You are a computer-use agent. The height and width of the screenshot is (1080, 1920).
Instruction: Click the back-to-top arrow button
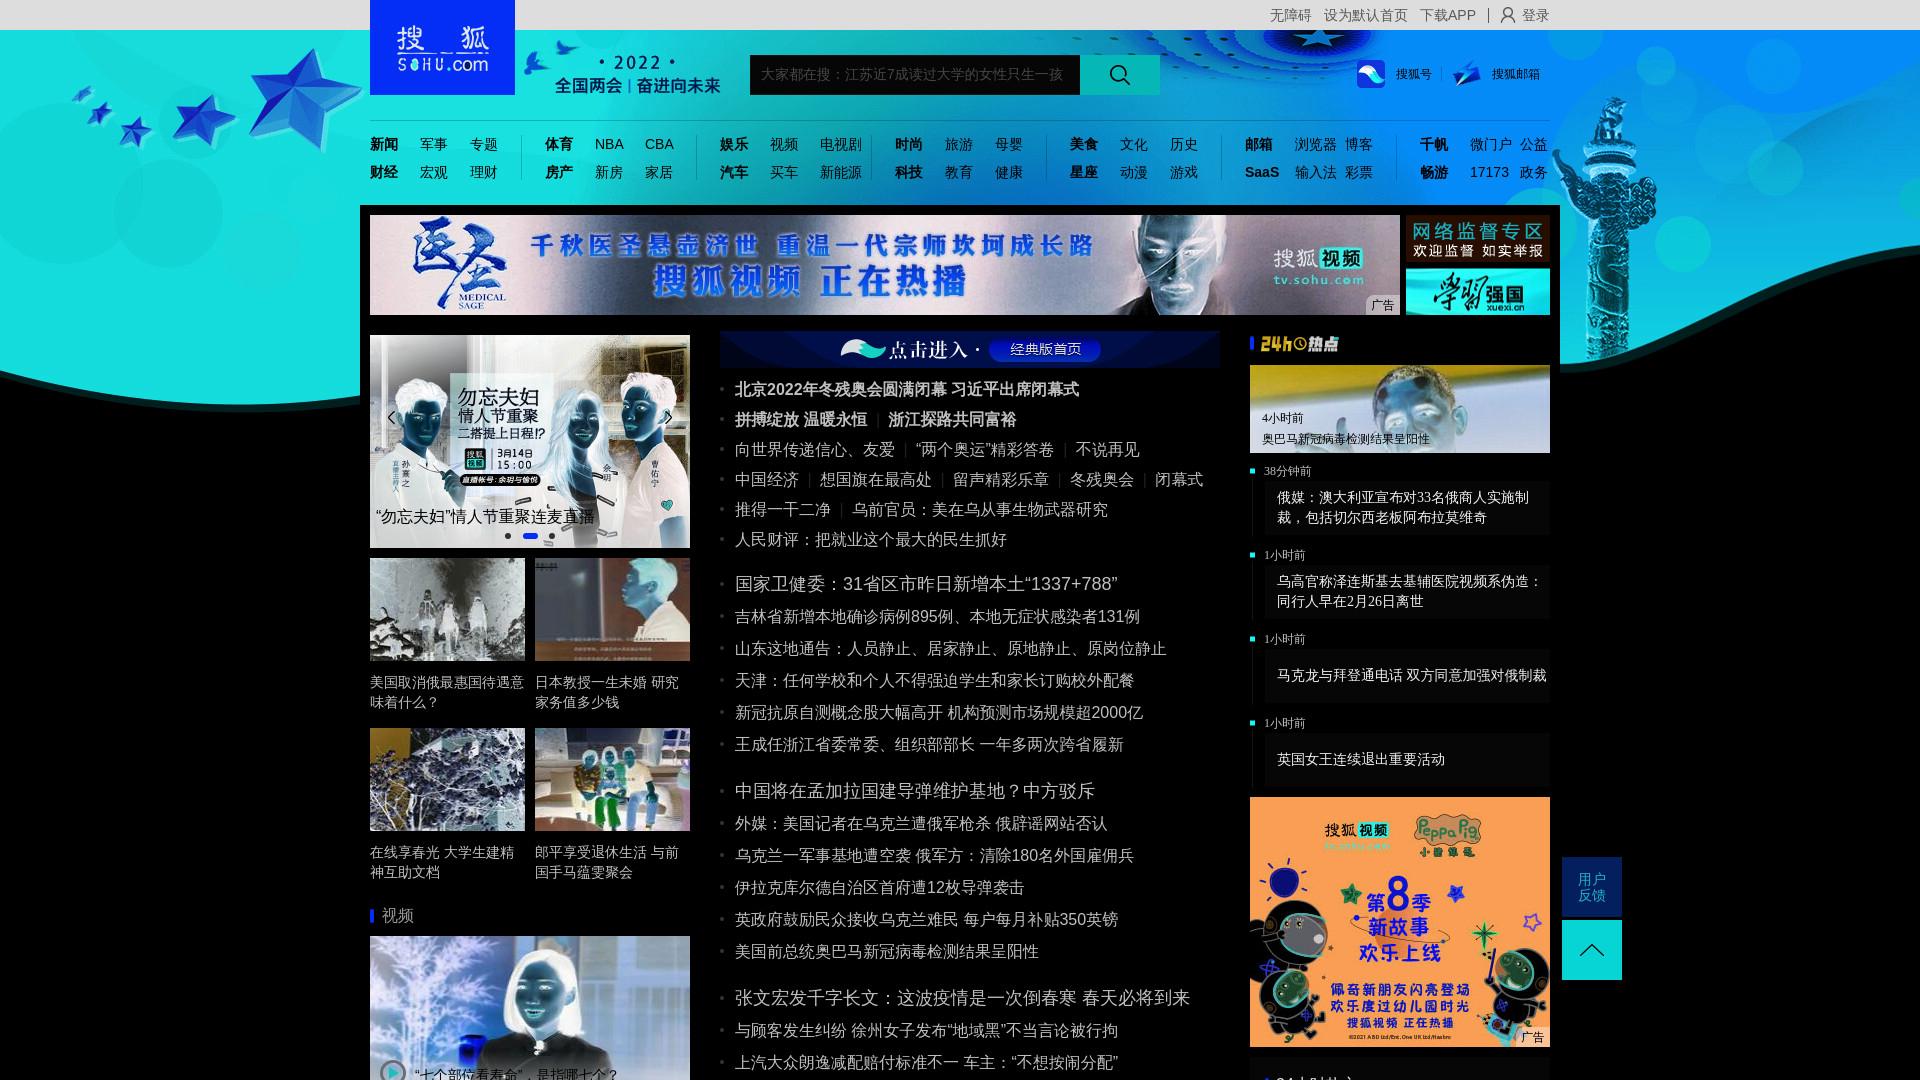[1592, 950]
